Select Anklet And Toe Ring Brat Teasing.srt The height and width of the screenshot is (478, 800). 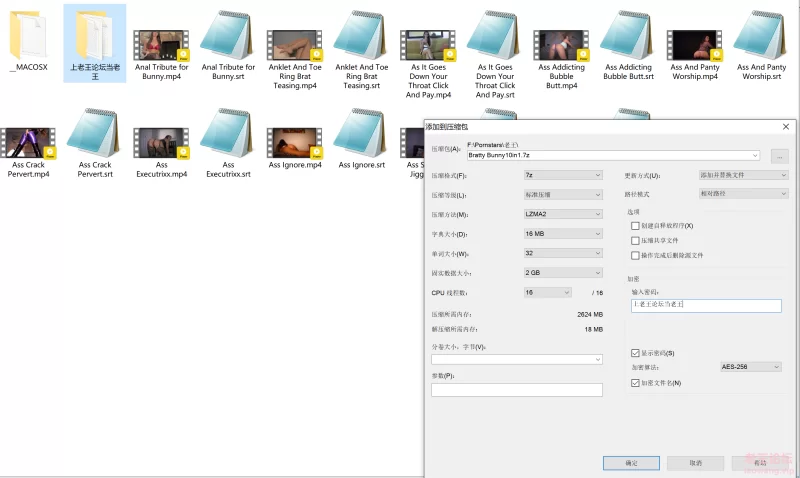tap(361, 35)
